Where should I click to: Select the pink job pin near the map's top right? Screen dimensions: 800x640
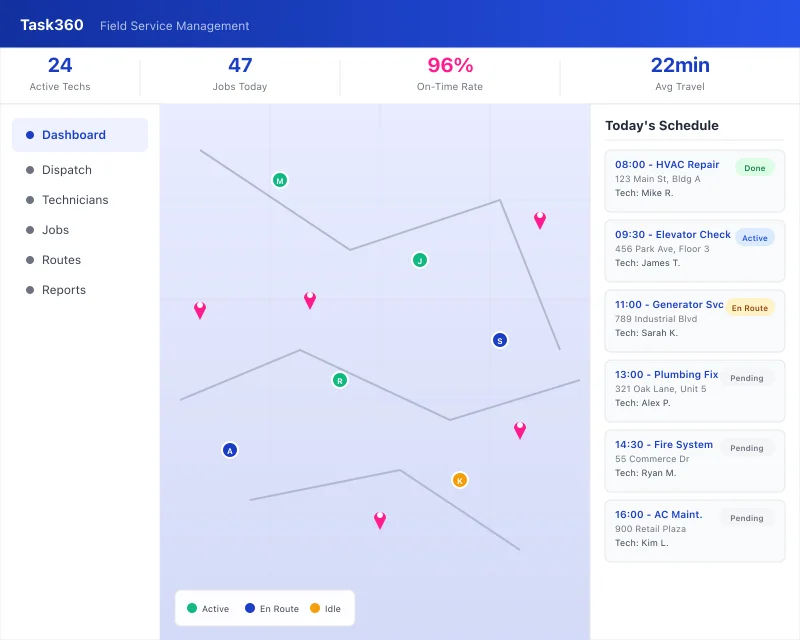click(x=540, y=221)
